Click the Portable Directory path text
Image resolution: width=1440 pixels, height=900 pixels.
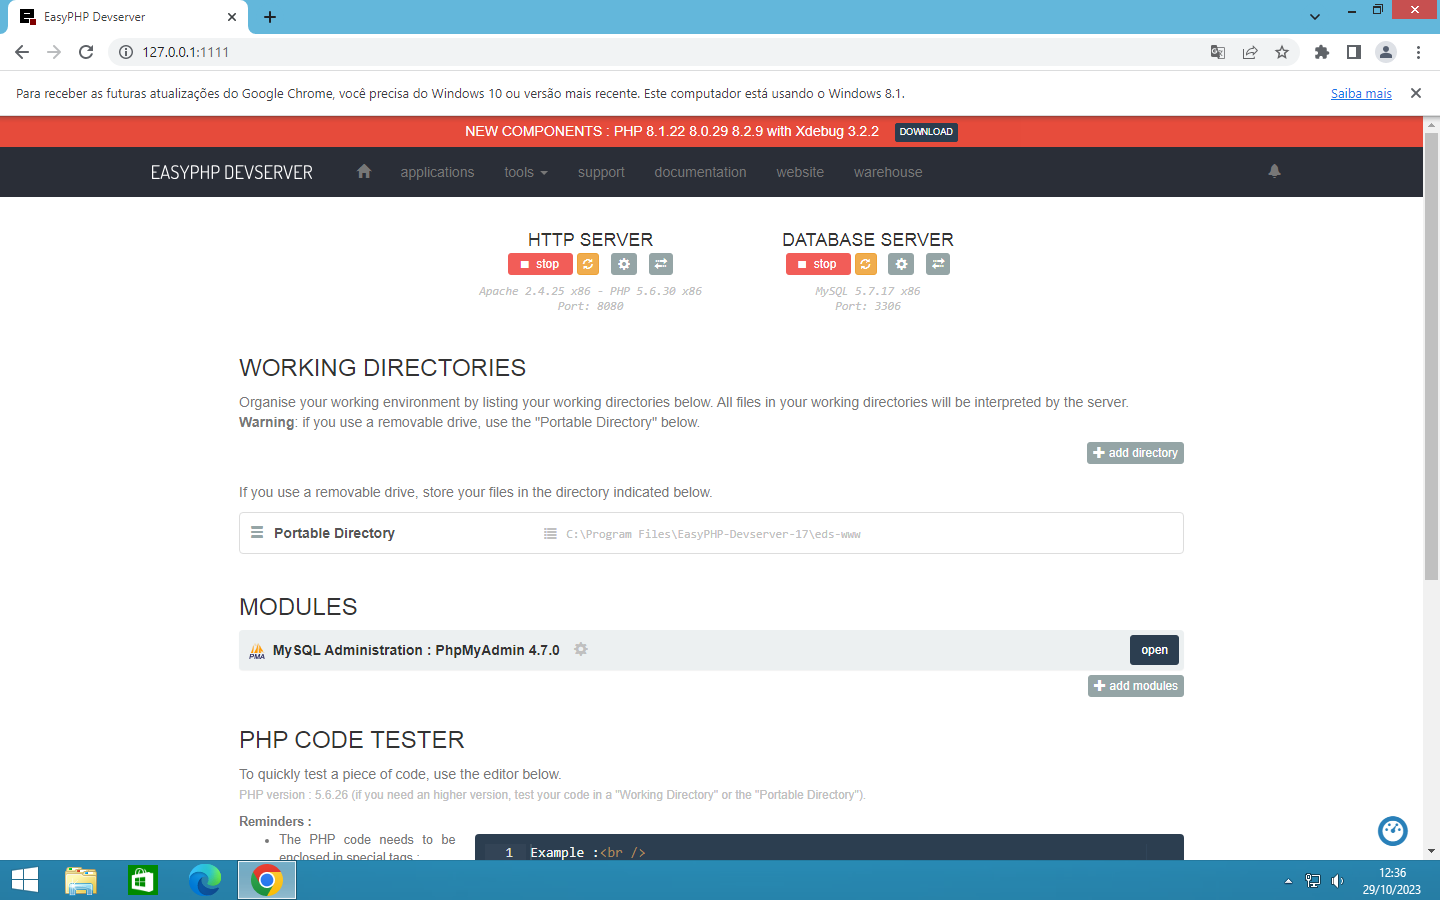[713, 534]
